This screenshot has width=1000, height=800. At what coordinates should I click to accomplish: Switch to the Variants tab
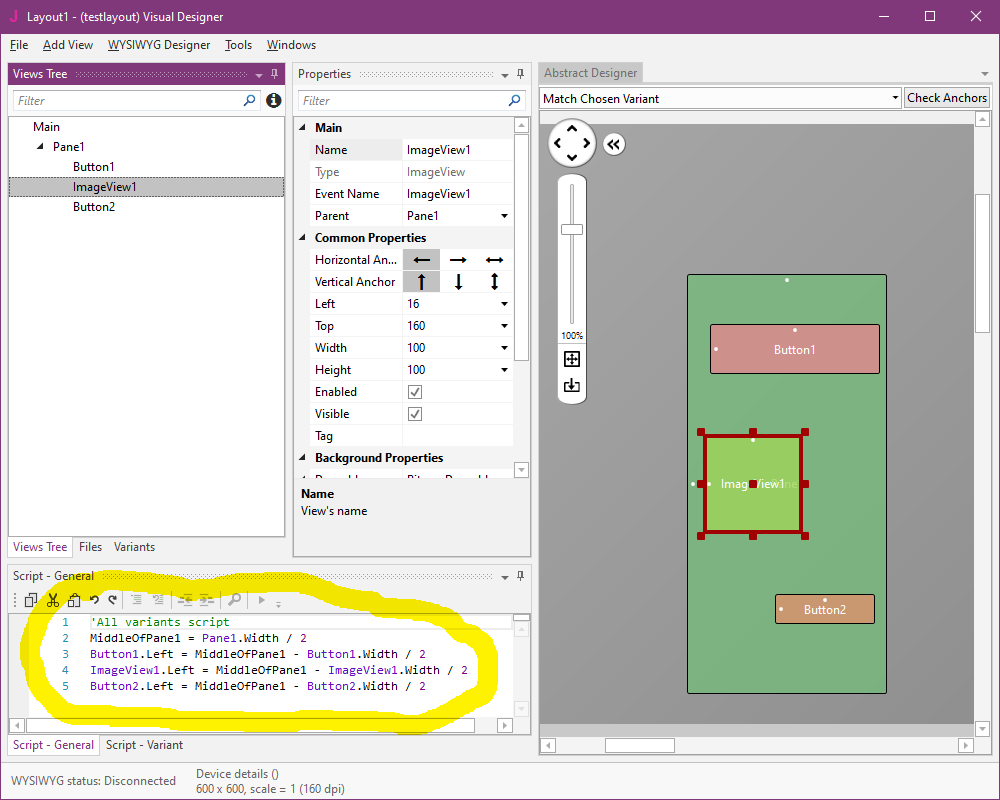click(x=134, y=547)
